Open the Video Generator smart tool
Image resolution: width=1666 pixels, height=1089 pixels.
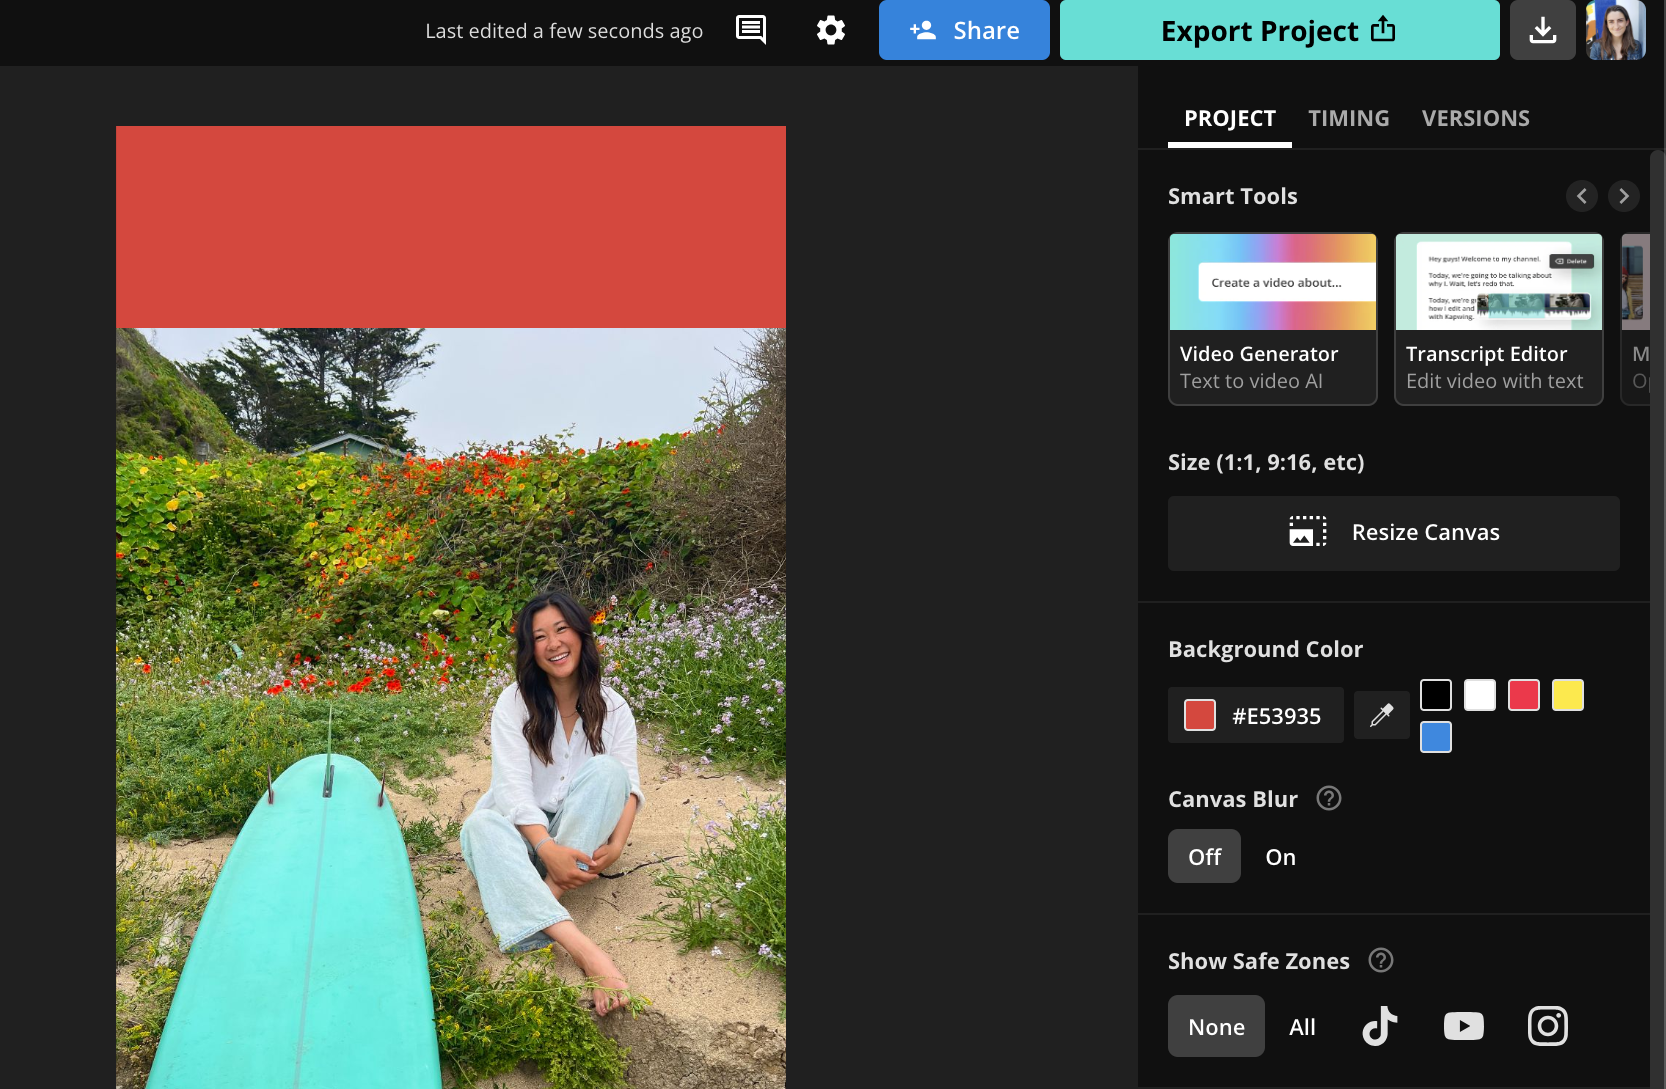1273,319
